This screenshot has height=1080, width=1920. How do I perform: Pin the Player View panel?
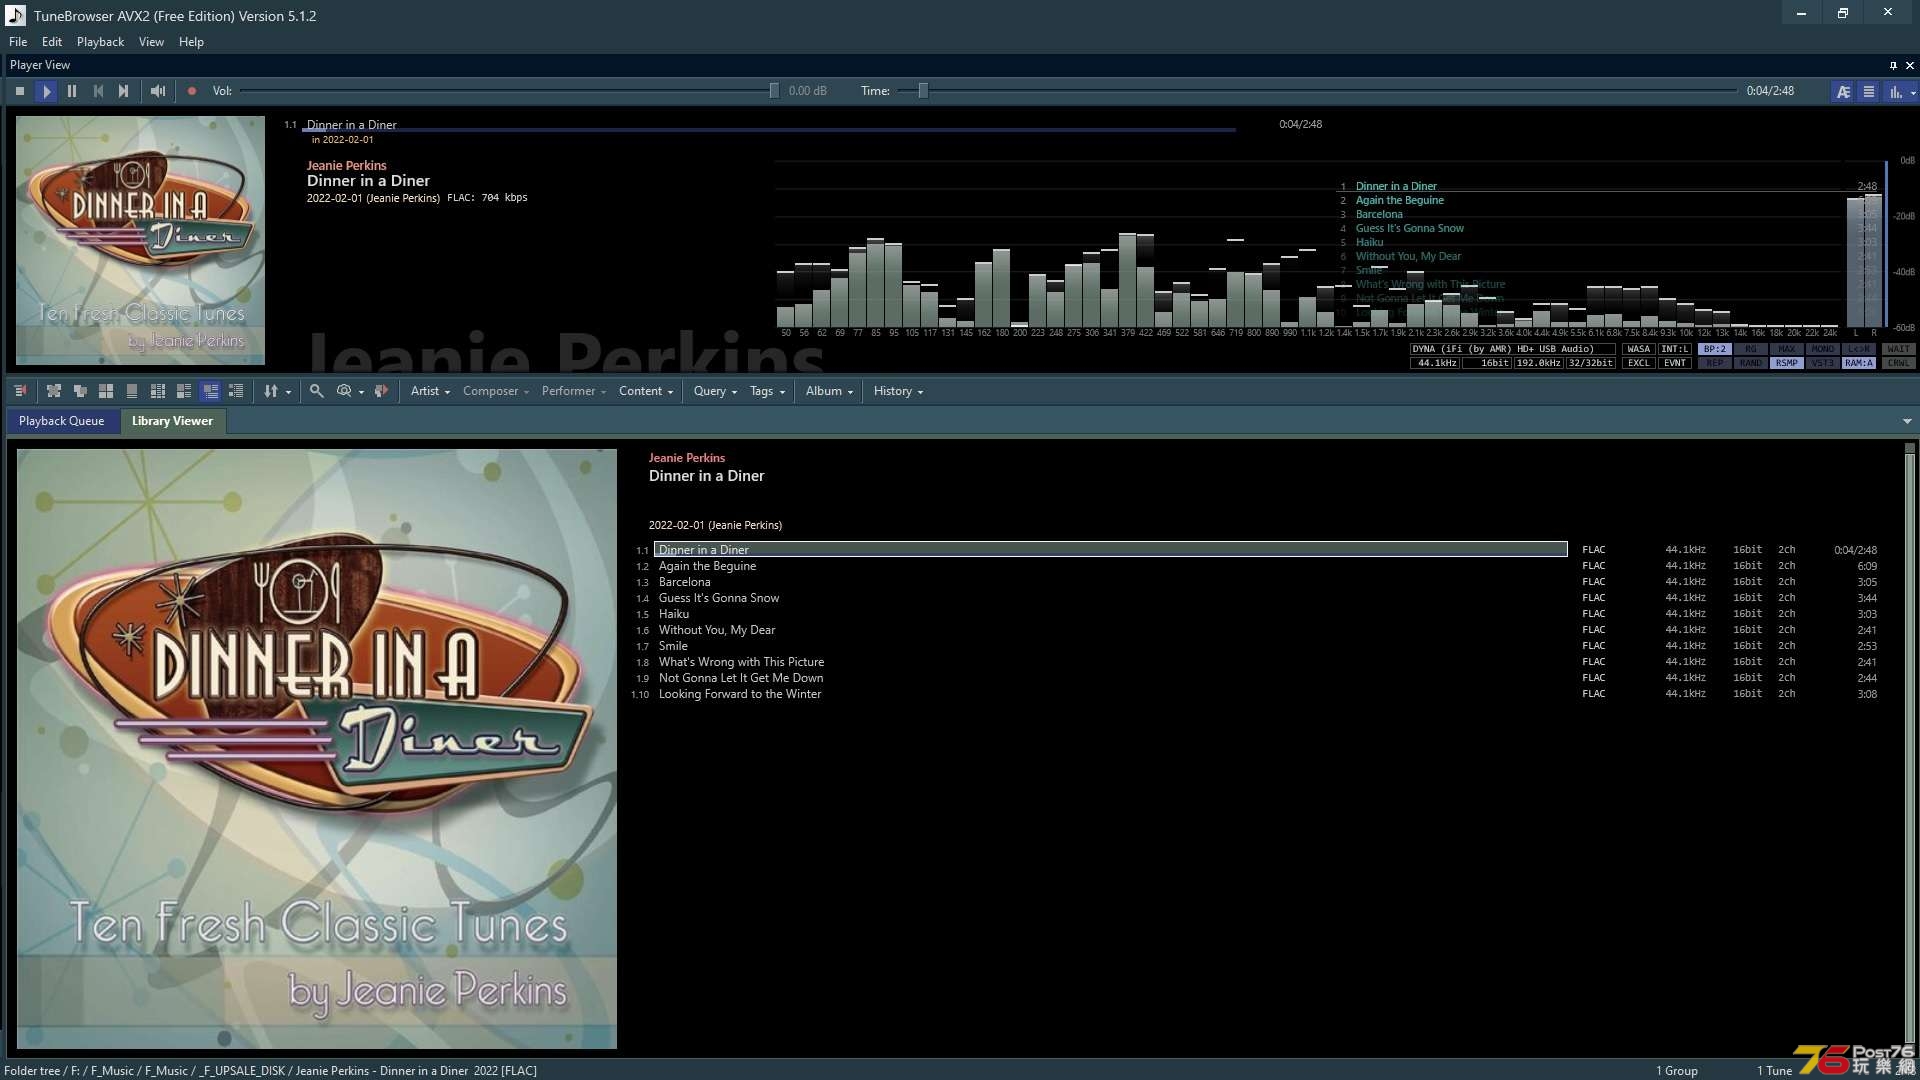(1893, 65)
